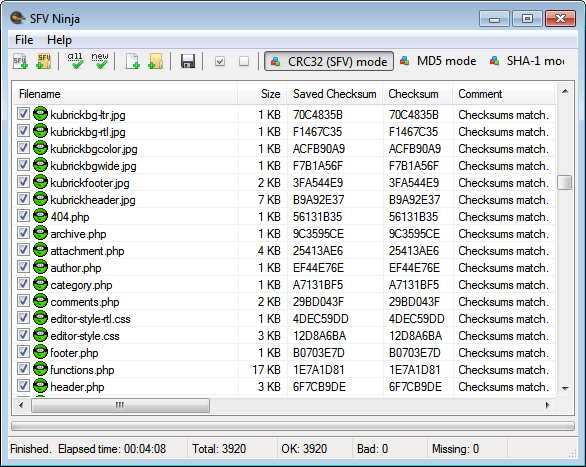Click the horizontal scrollbar right arrow

(548, 405)
